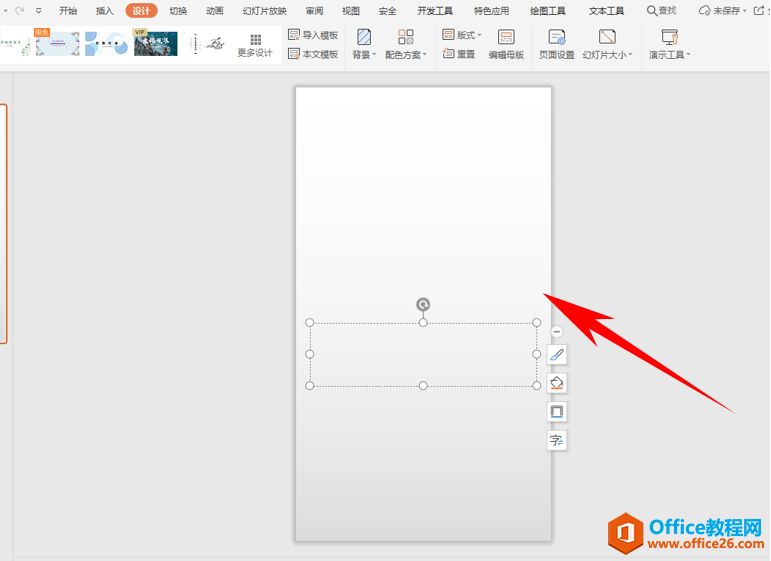Image resolution: width=771 pixels, height=561 pixels.
Task: Switch to the 插入 tab
Action: click(x=104, y=11)
